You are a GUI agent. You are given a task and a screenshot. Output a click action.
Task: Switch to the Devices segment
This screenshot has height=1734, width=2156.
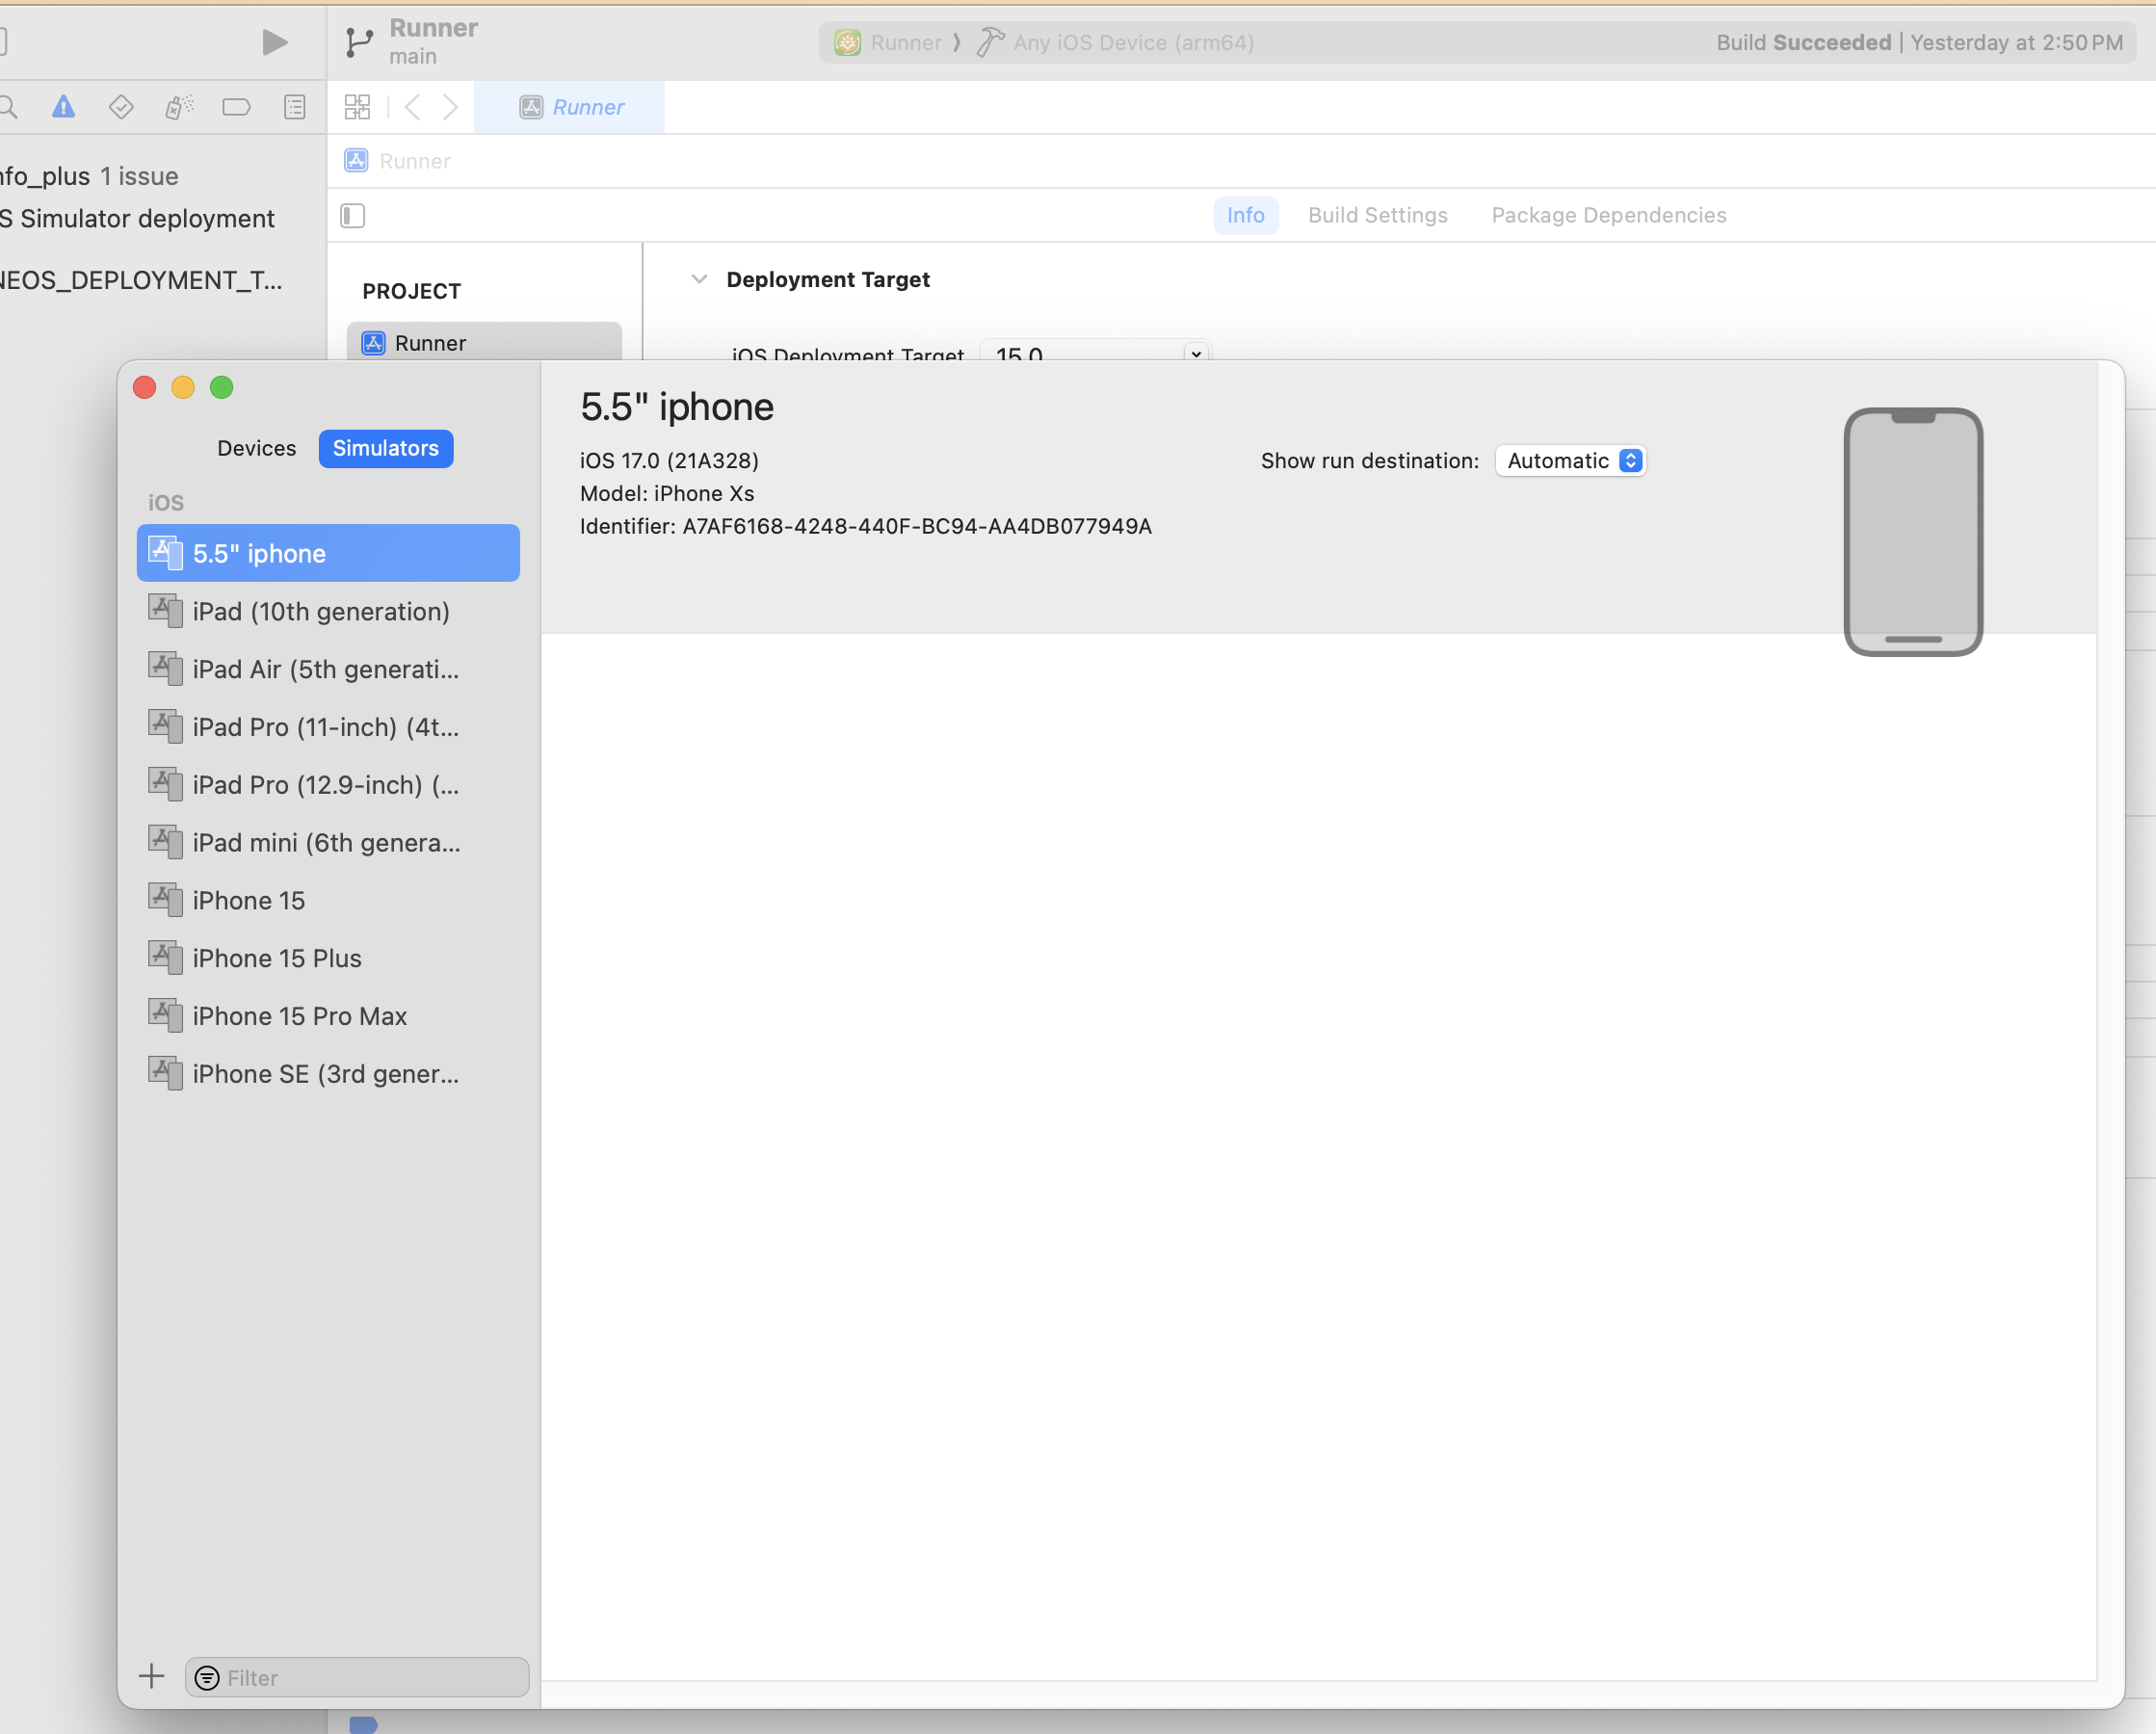tap(256, 448)
